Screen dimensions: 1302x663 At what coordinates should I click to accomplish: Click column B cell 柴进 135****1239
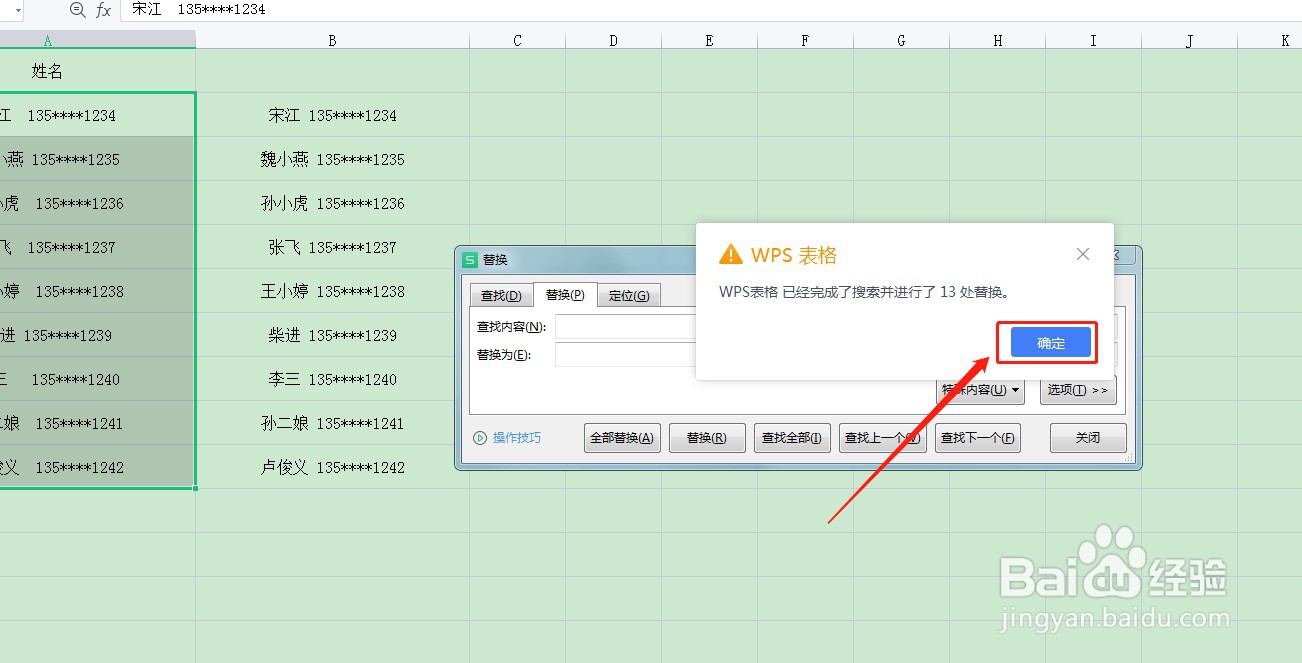pyautogui.click(x=333, y=335)
